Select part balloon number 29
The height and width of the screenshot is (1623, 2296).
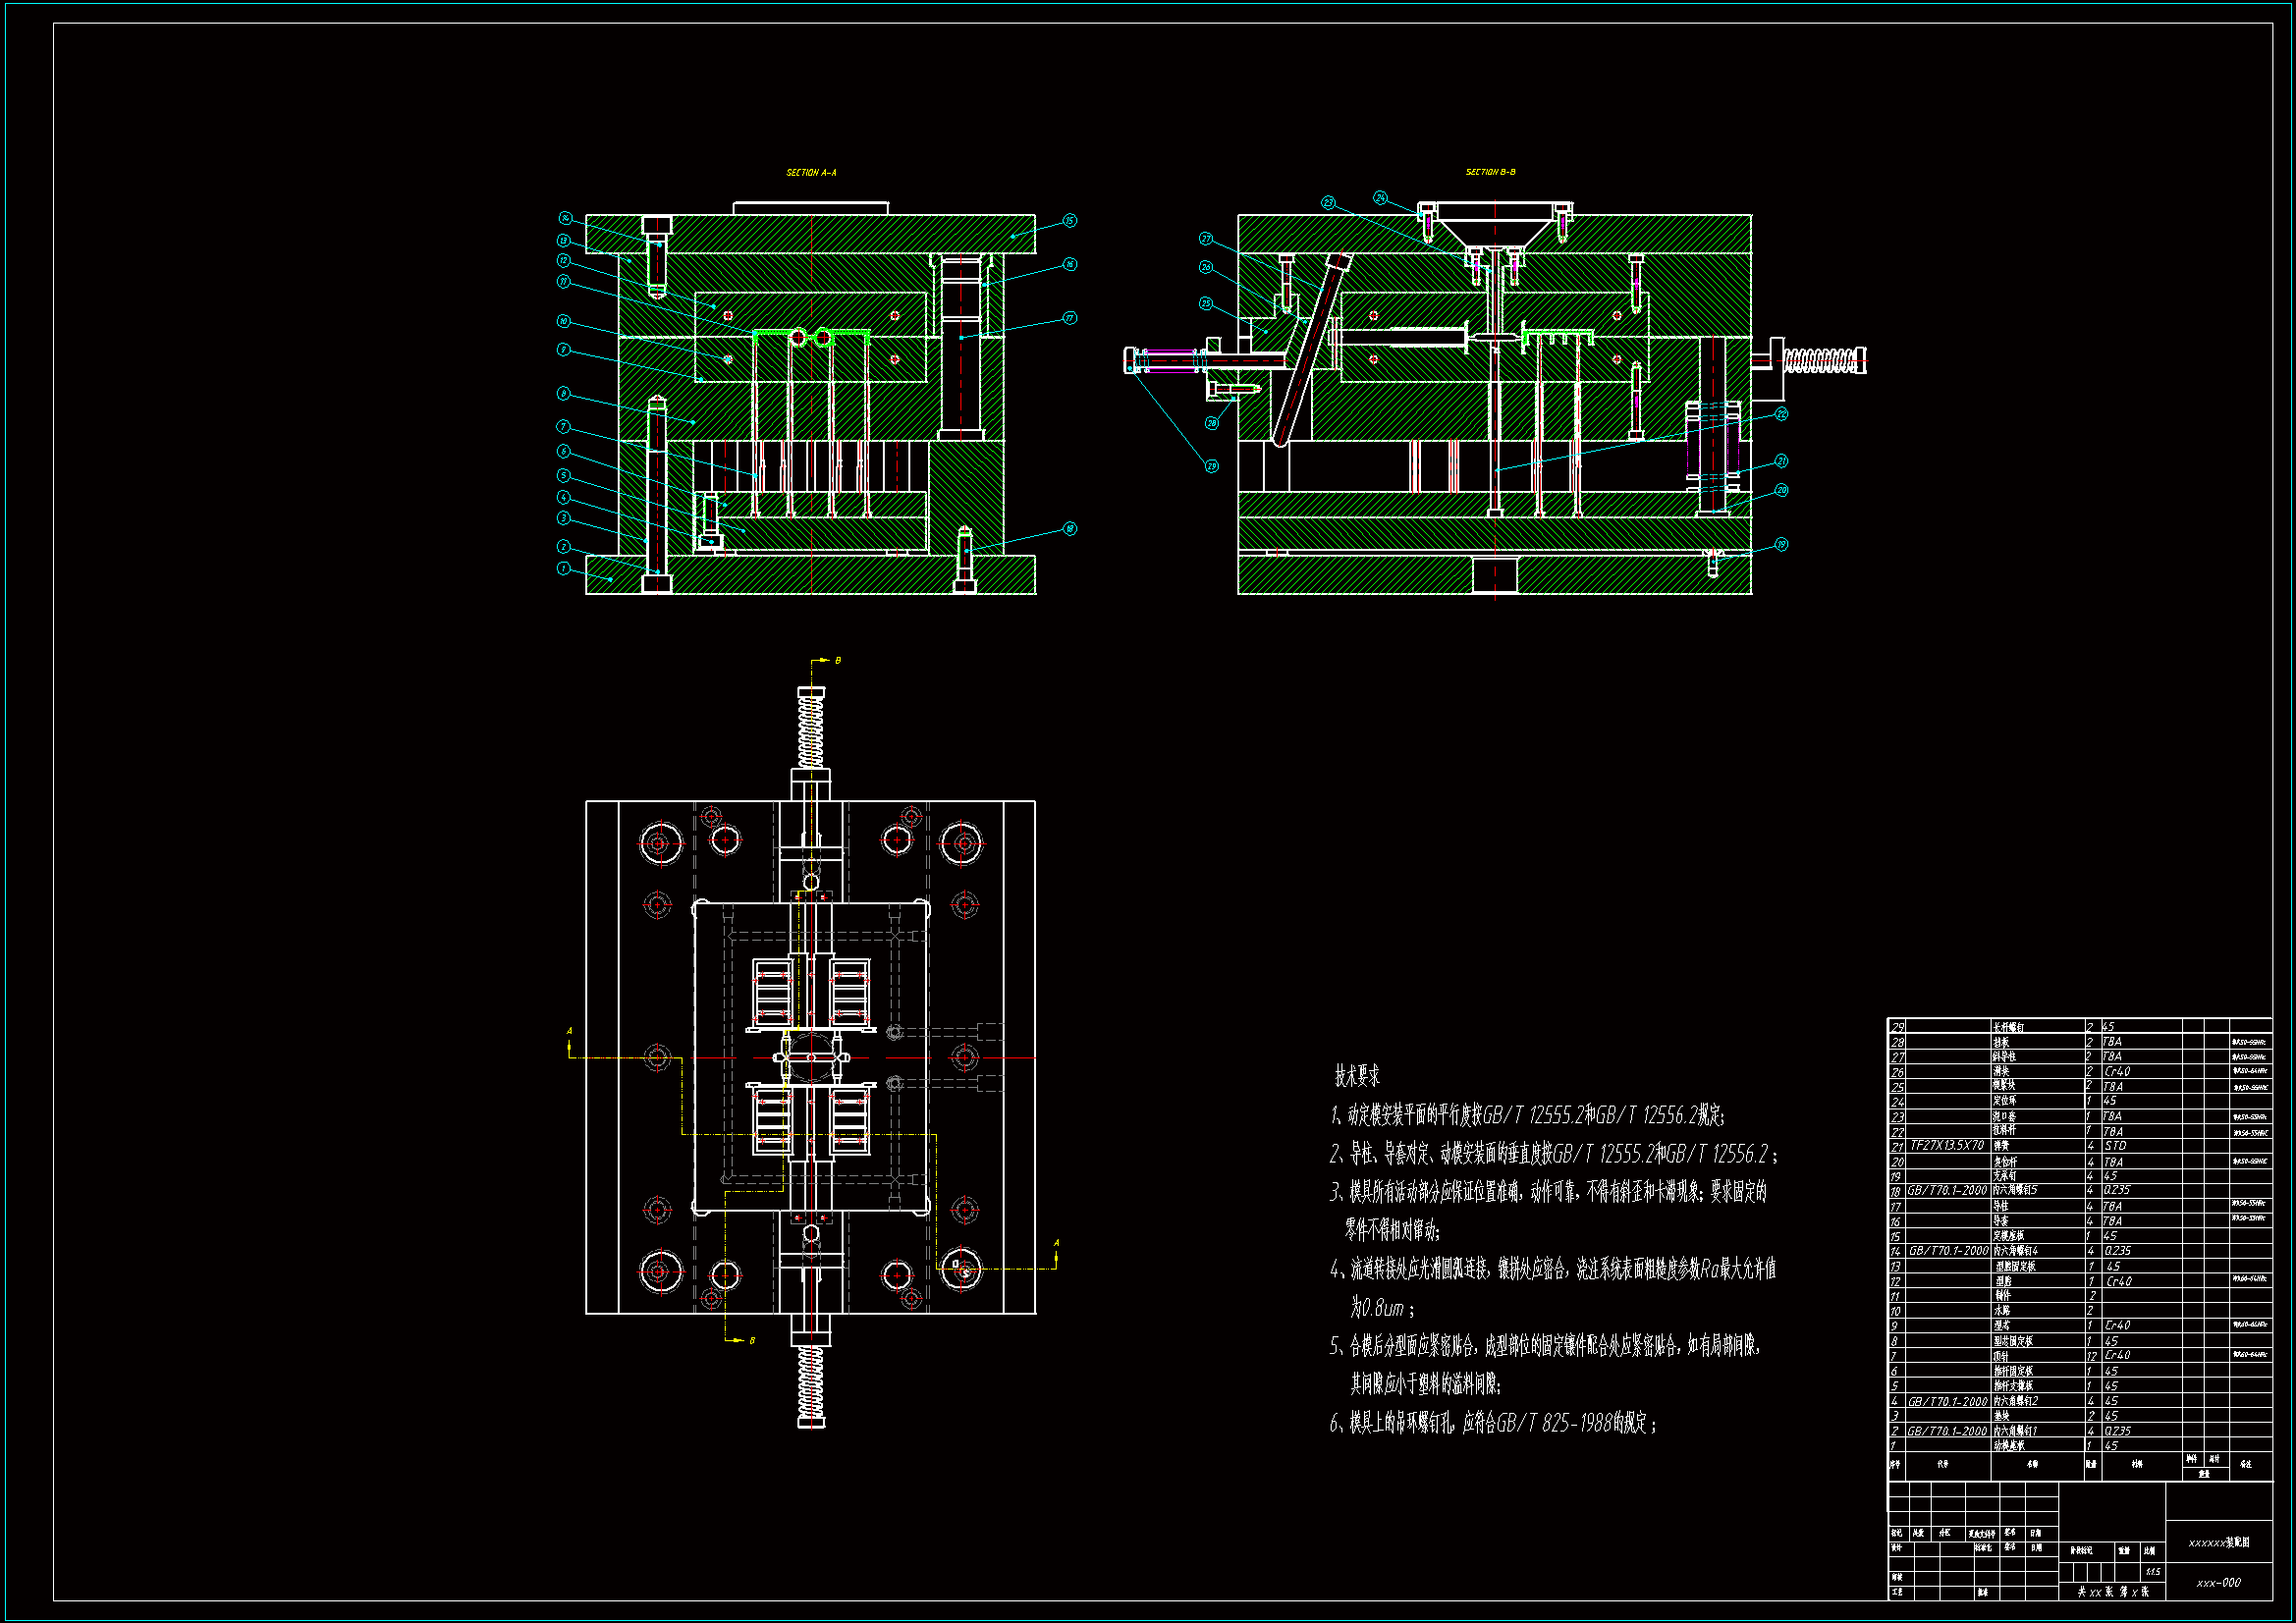pyautogui.click(x=1211, y=466)
